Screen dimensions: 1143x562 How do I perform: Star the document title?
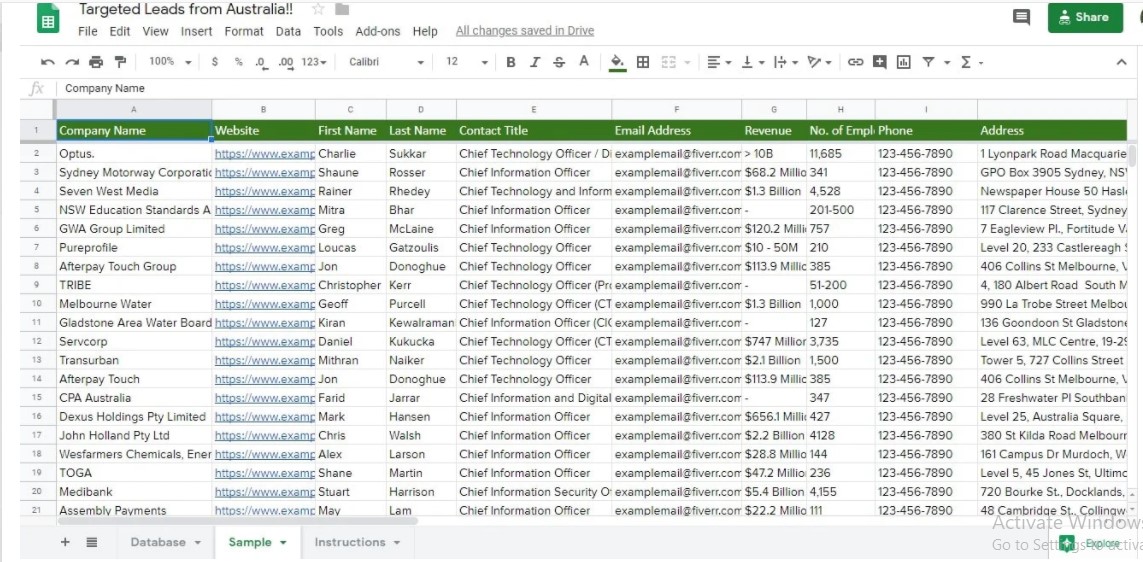coord(318,9)
